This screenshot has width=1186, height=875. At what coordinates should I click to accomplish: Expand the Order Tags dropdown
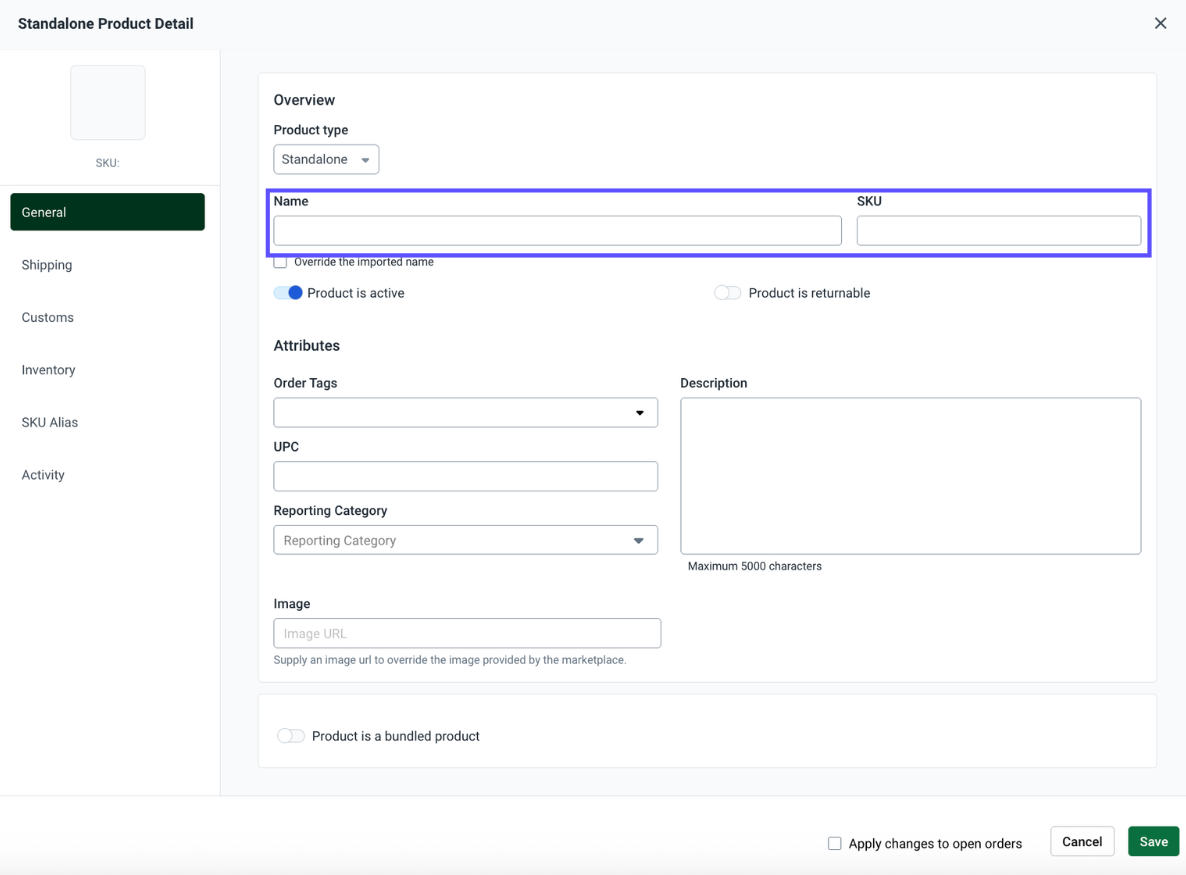[x=465, y=413]
